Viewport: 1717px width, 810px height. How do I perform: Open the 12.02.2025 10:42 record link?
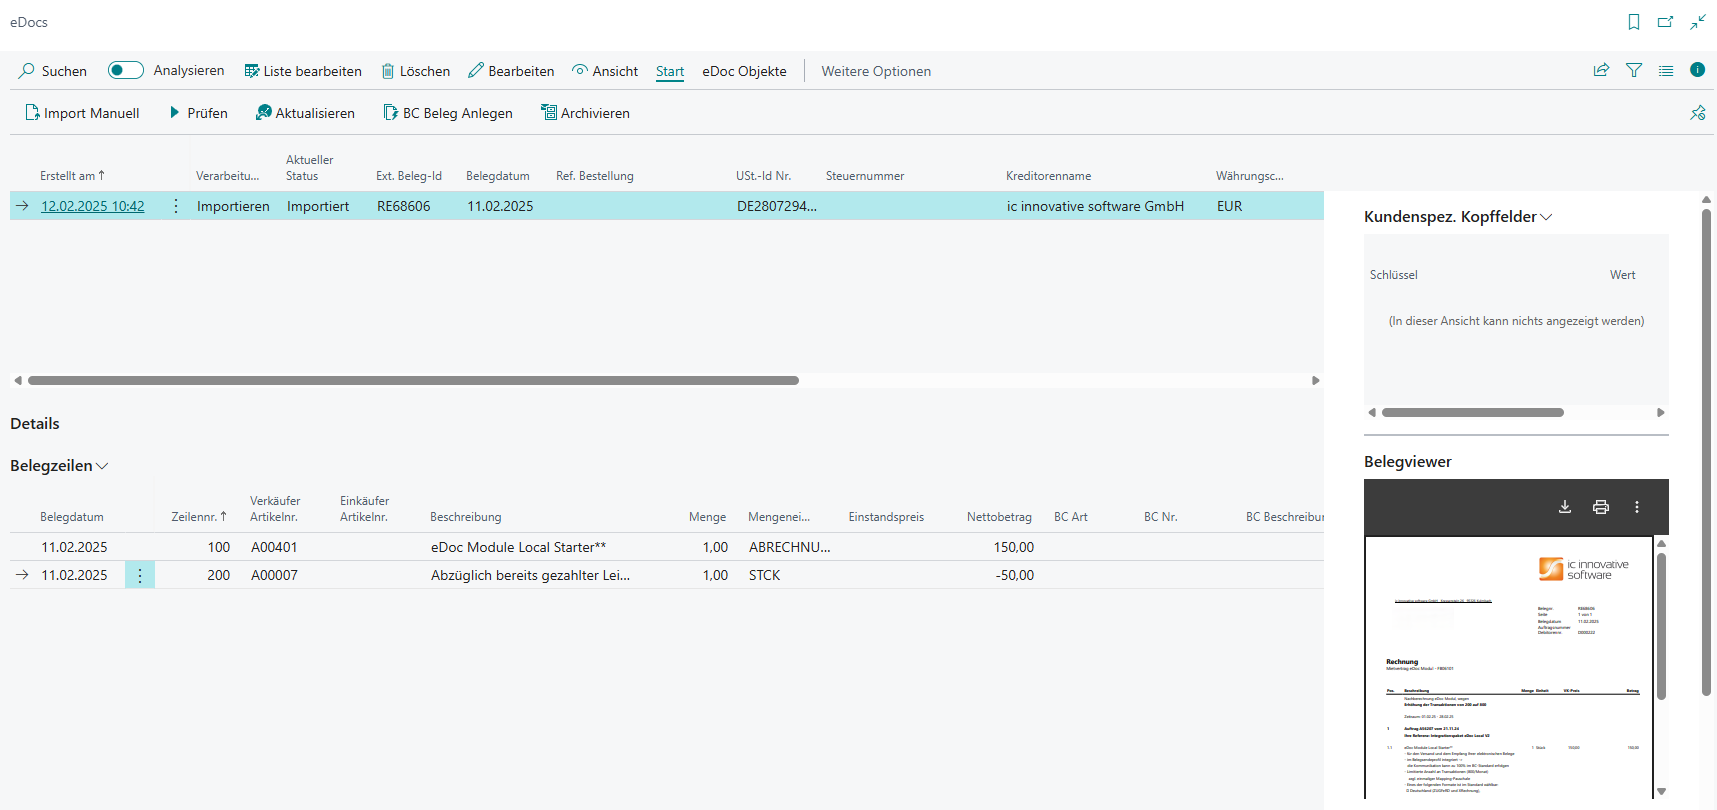point(93,206)
